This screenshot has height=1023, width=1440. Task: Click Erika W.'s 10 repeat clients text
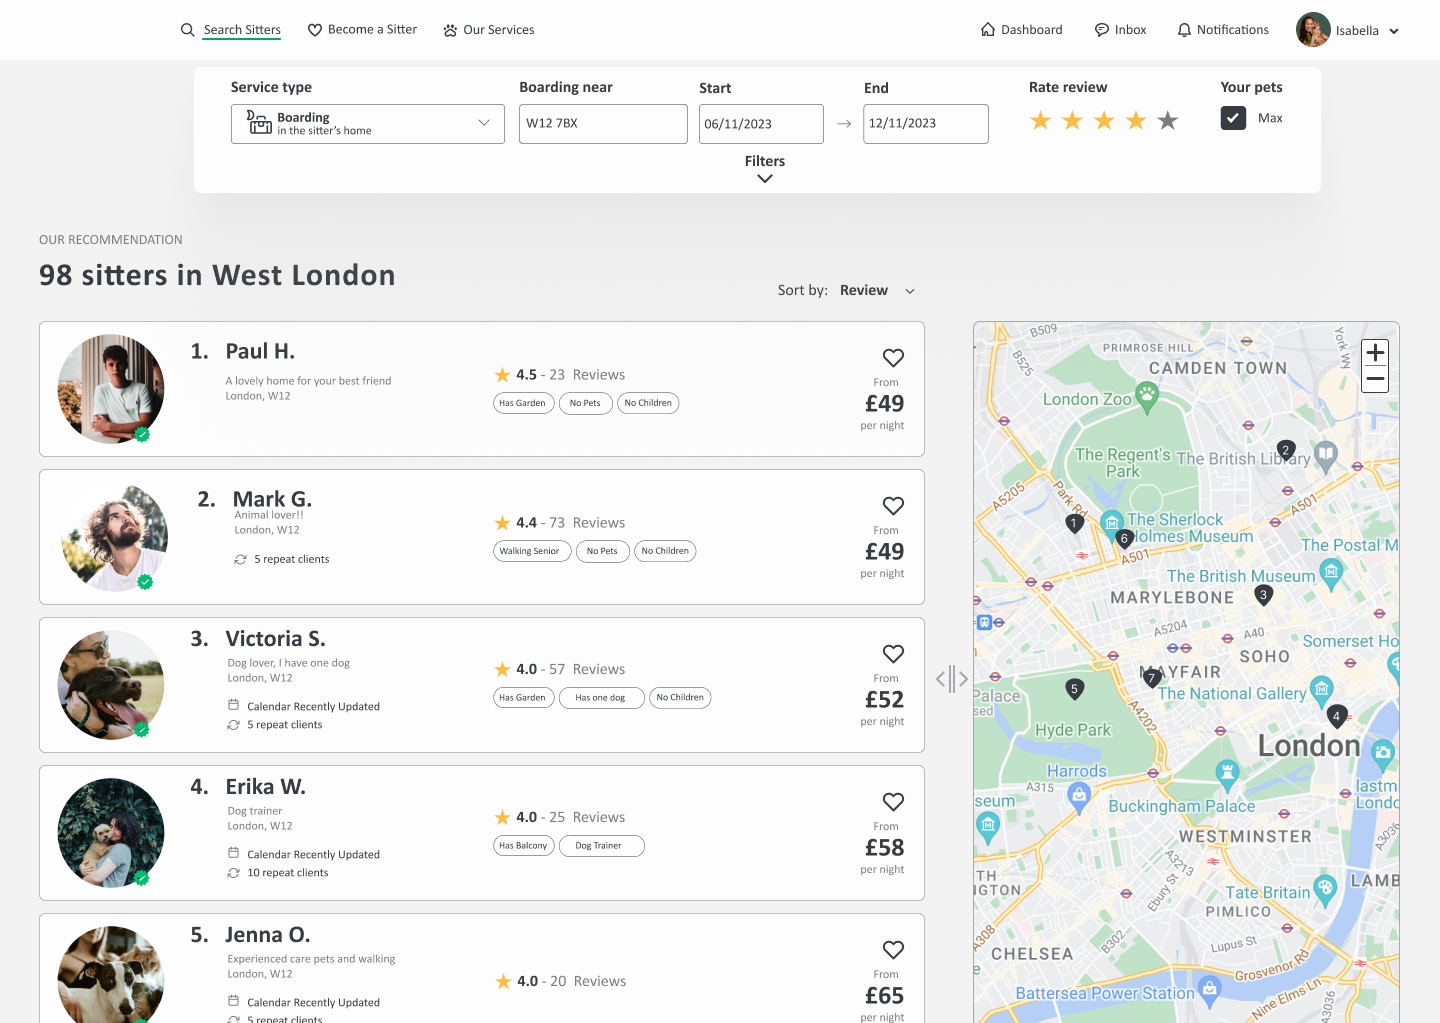click(x=288, y=873)
